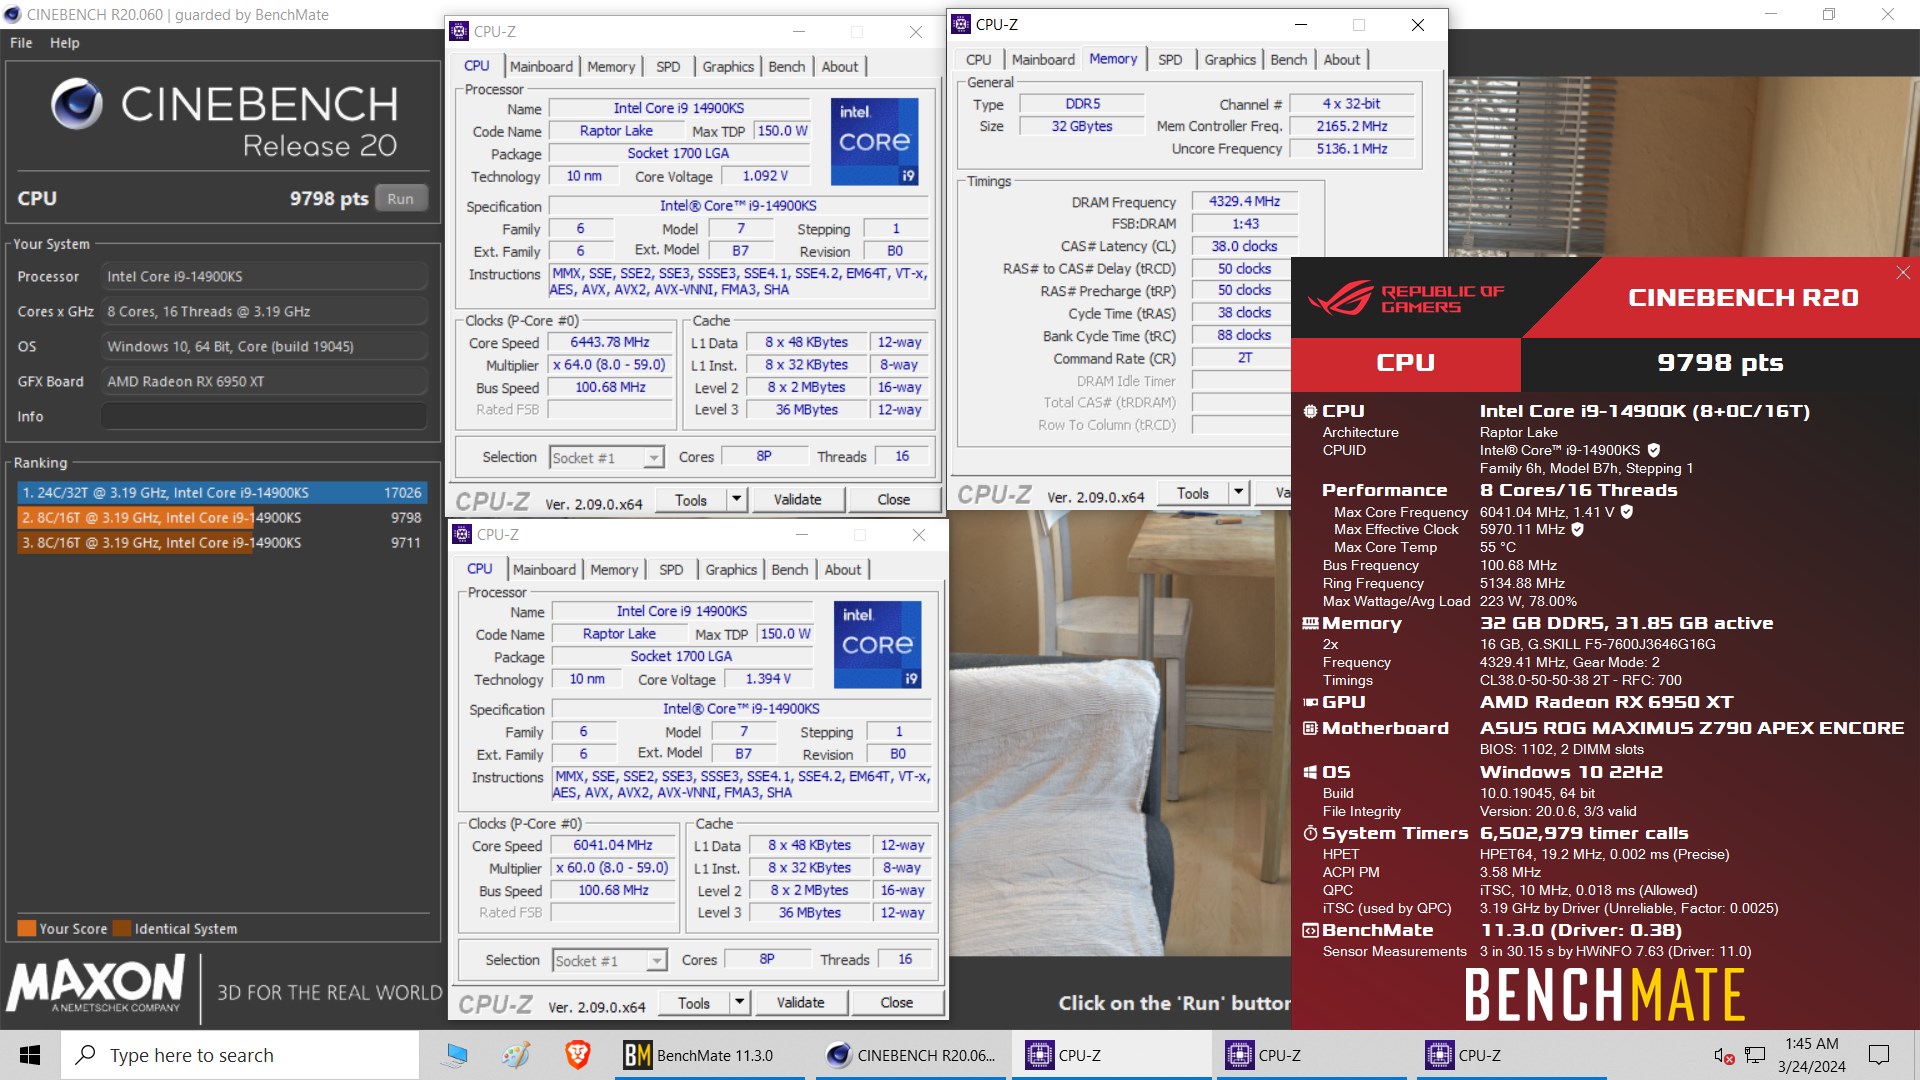Screen dimensions: 1920x1080
Task: Click the 9798 pts score in ROG panel
Action: pyautogui.click(x=1720, y=363)
